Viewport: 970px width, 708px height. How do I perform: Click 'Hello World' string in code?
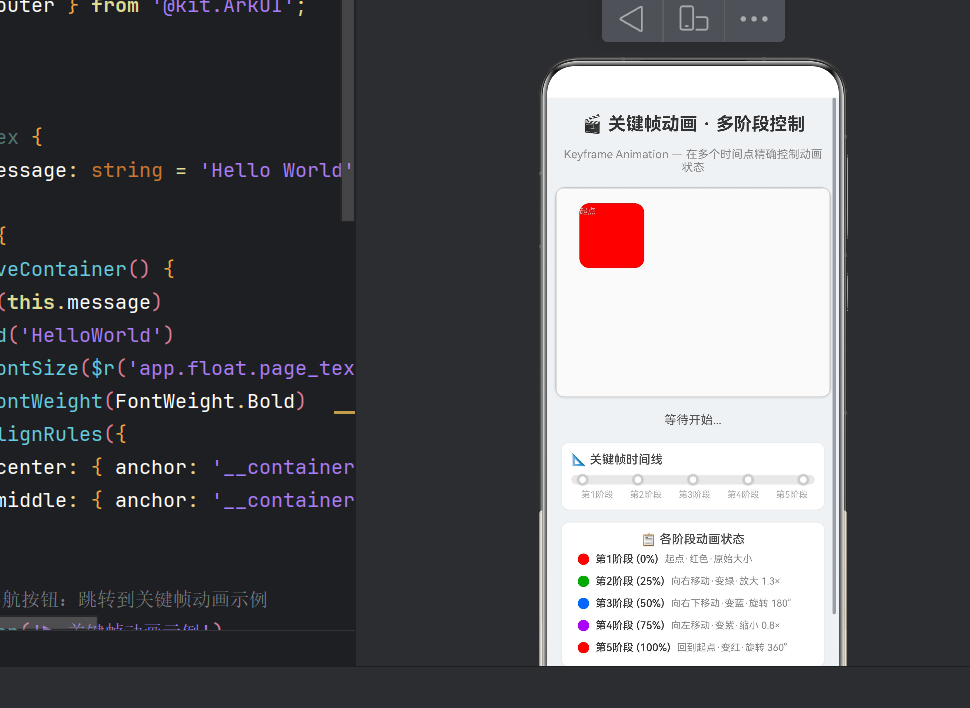pos(277,170)
